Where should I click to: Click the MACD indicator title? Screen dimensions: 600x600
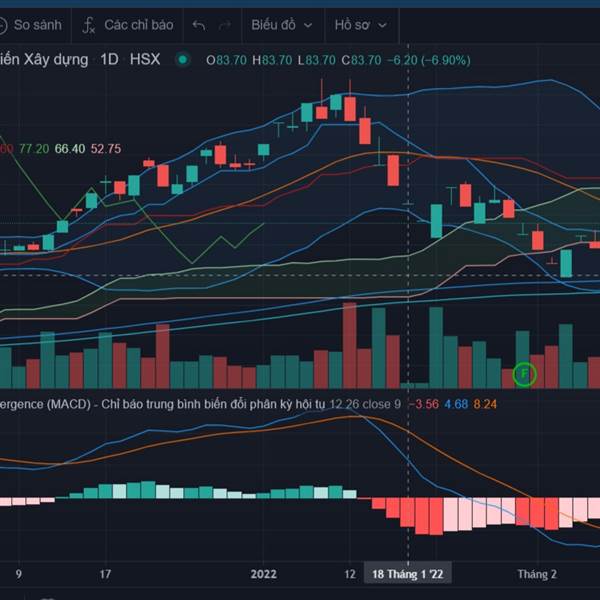coord(162,404)
